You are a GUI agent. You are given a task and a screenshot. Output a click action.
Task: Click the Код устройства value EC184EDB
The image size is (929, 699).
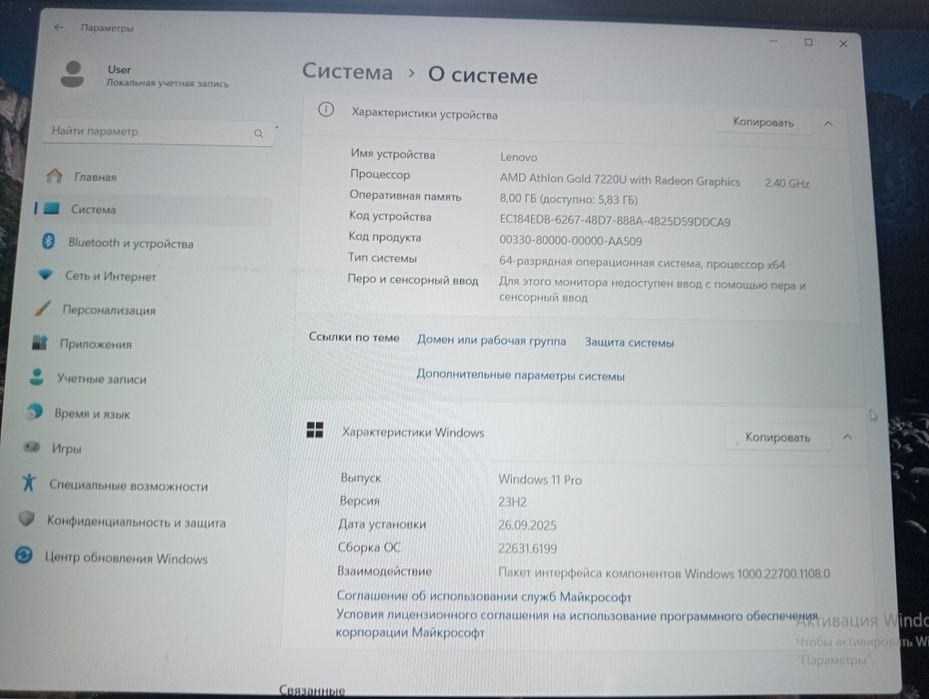tap(615, 221)
